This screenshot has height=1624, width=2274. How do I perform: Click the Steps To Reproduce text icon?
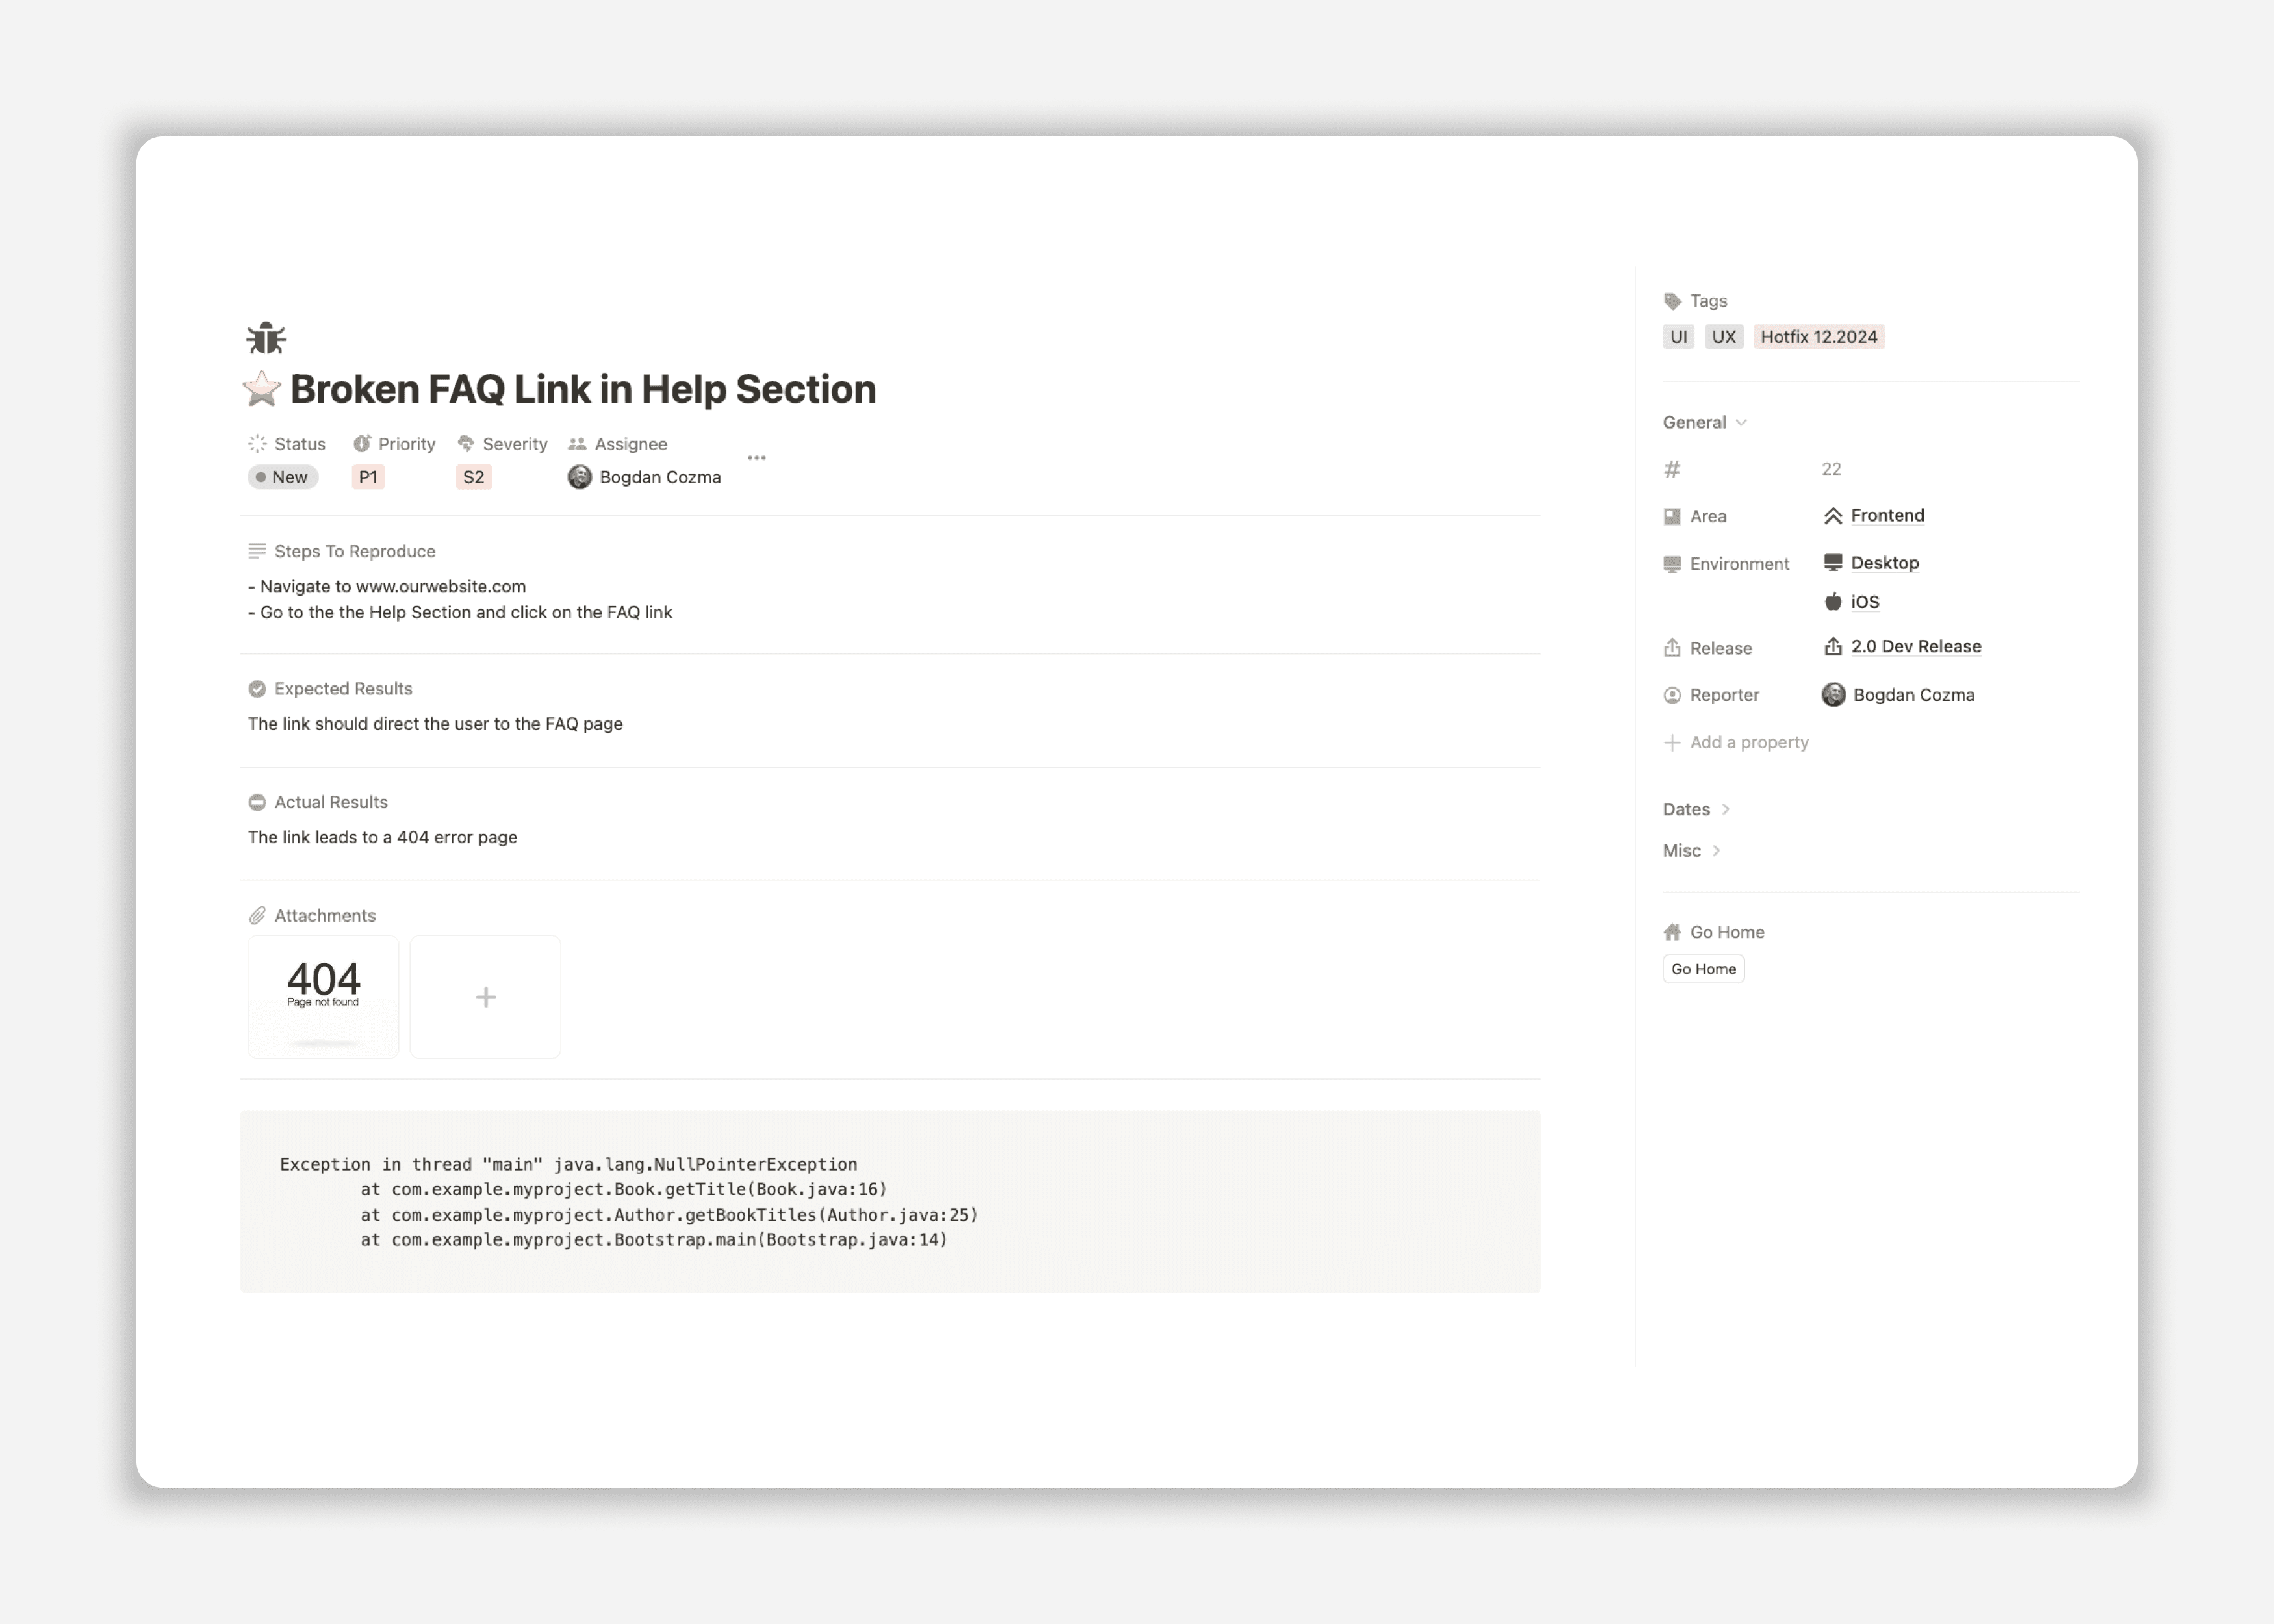(257, 551)
